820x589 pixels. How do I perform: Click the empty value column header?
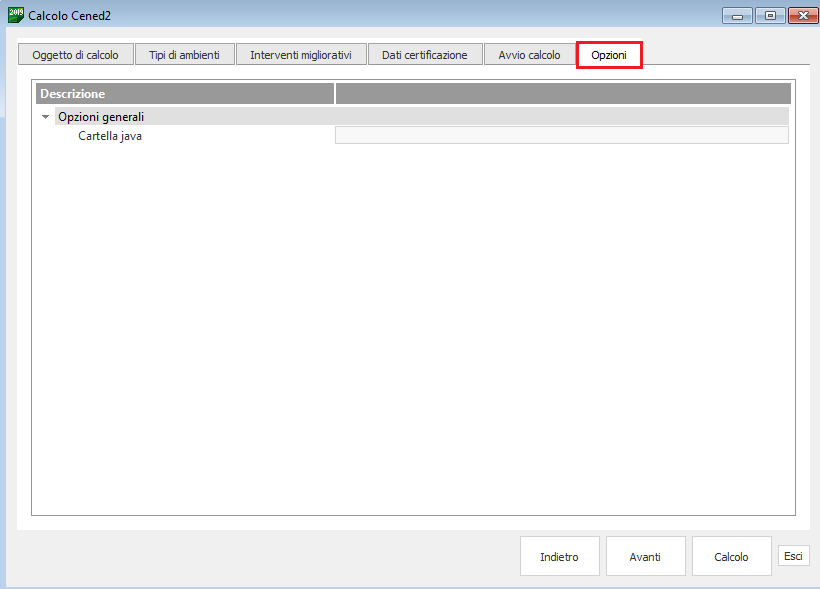click(563, 94)
